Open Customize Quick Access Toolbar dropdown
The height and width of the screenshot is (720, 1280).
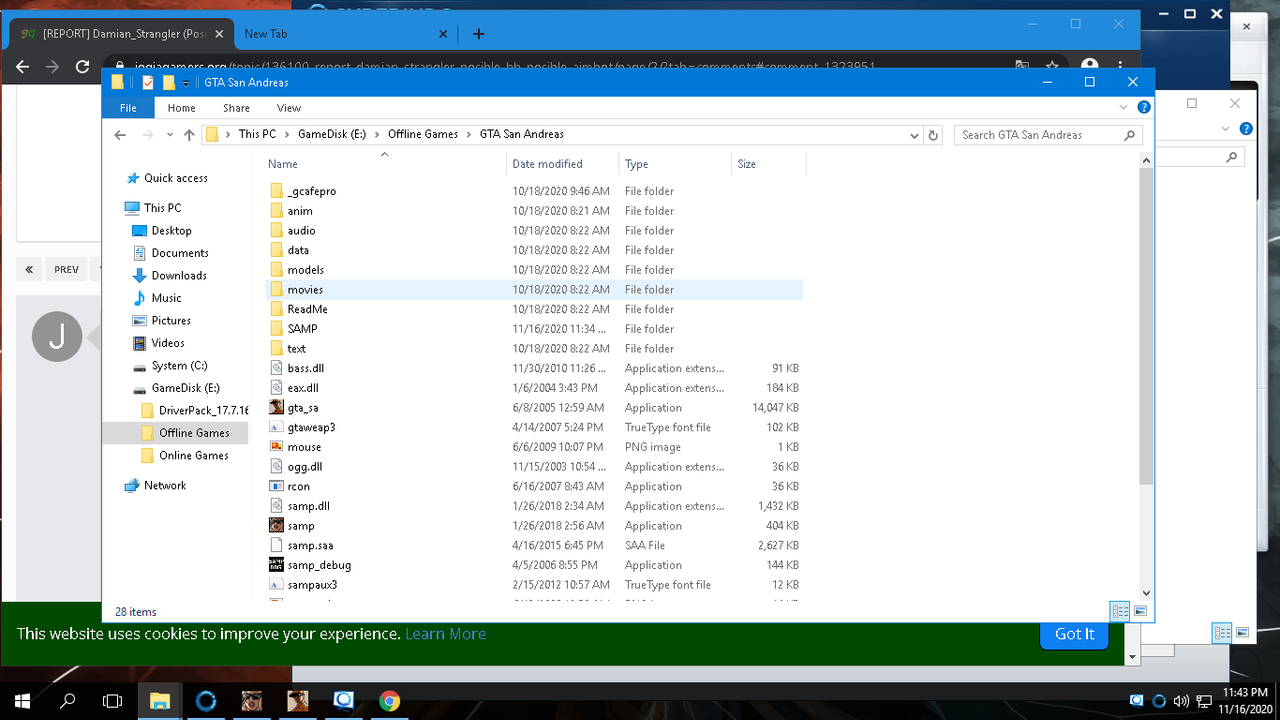[186, 83]
